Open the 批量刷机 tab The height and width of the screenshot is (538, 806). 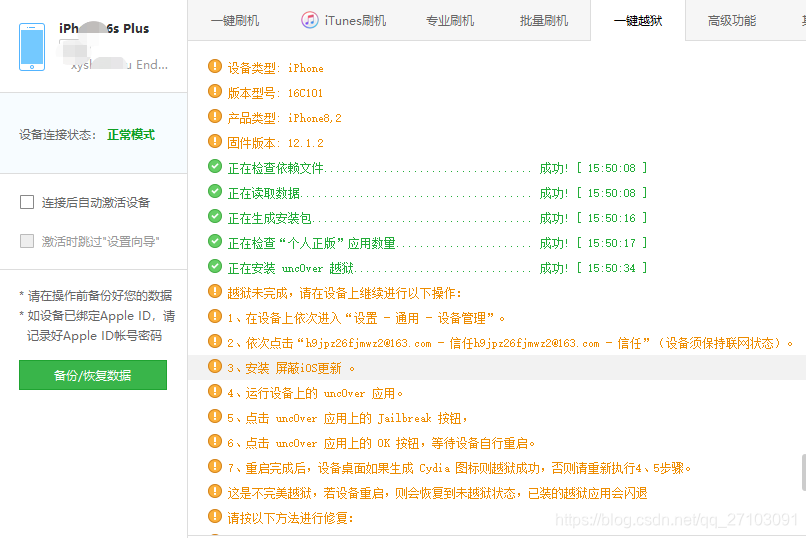click(544, 21)
